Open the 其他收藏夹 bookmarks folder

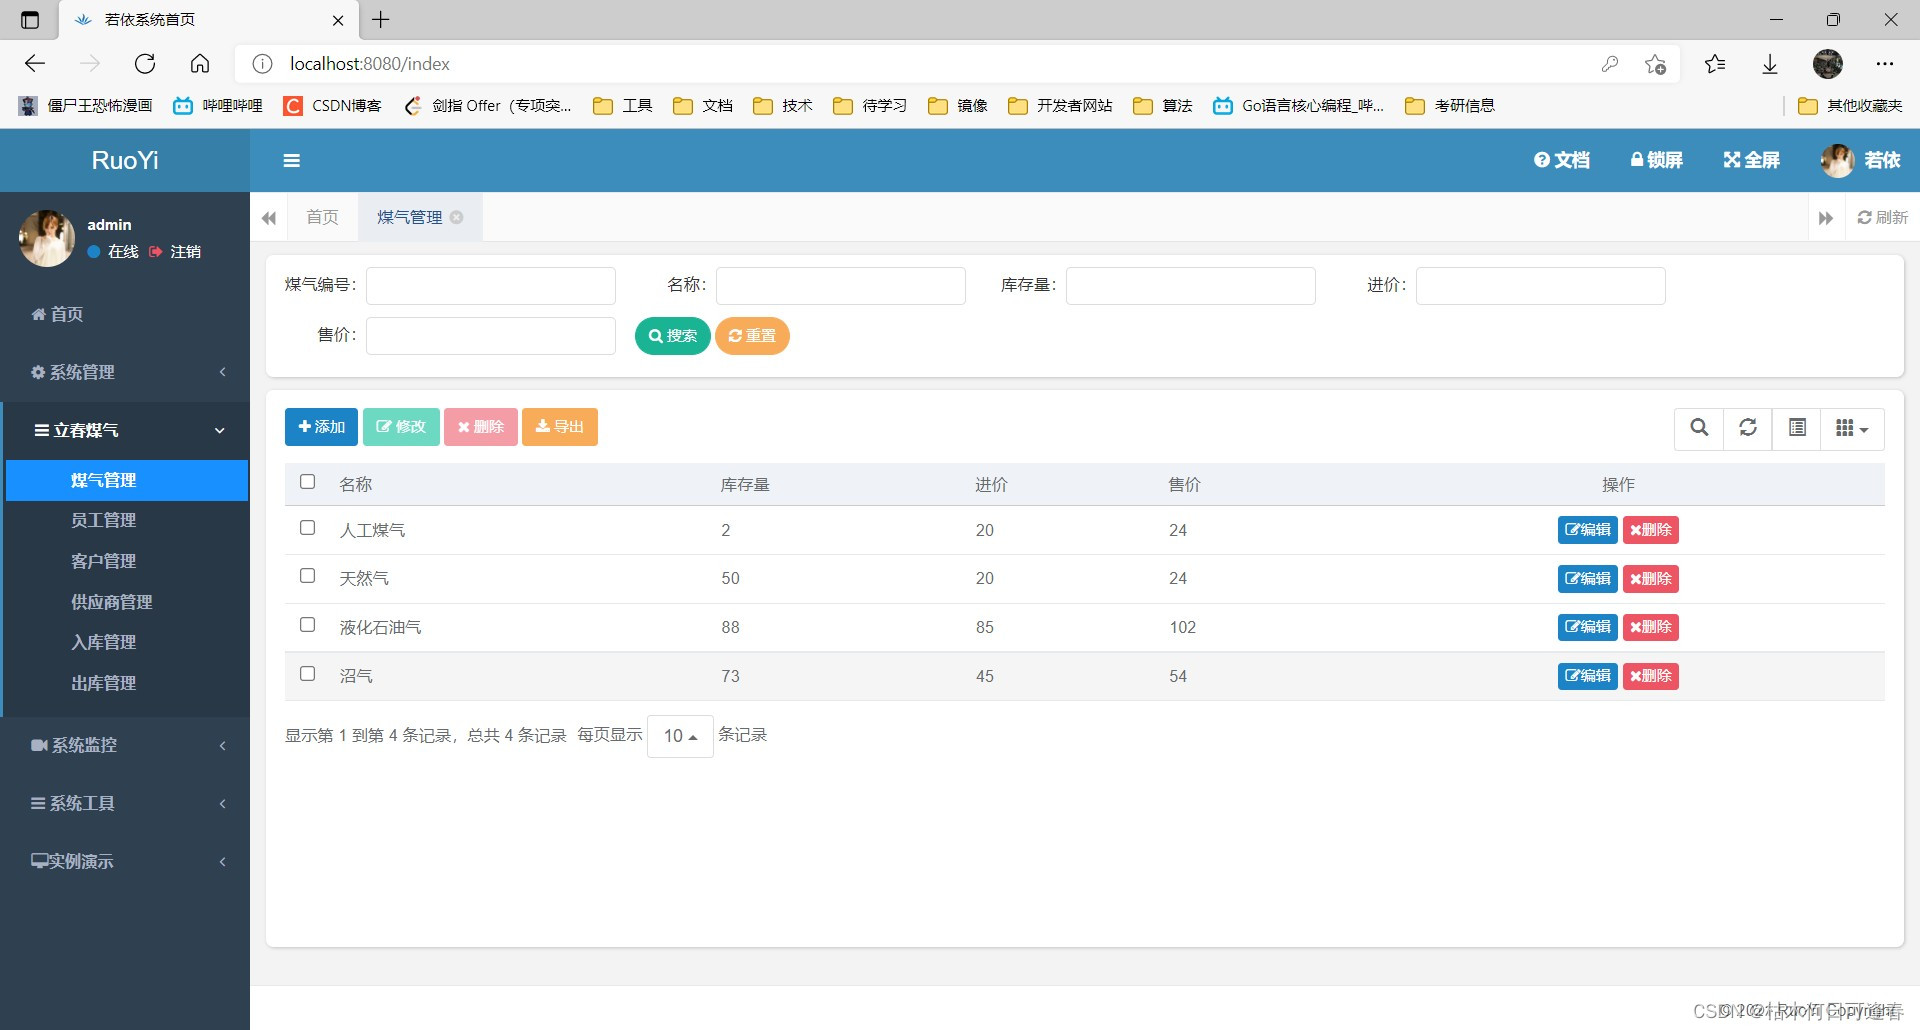(x=1850, y=106)
